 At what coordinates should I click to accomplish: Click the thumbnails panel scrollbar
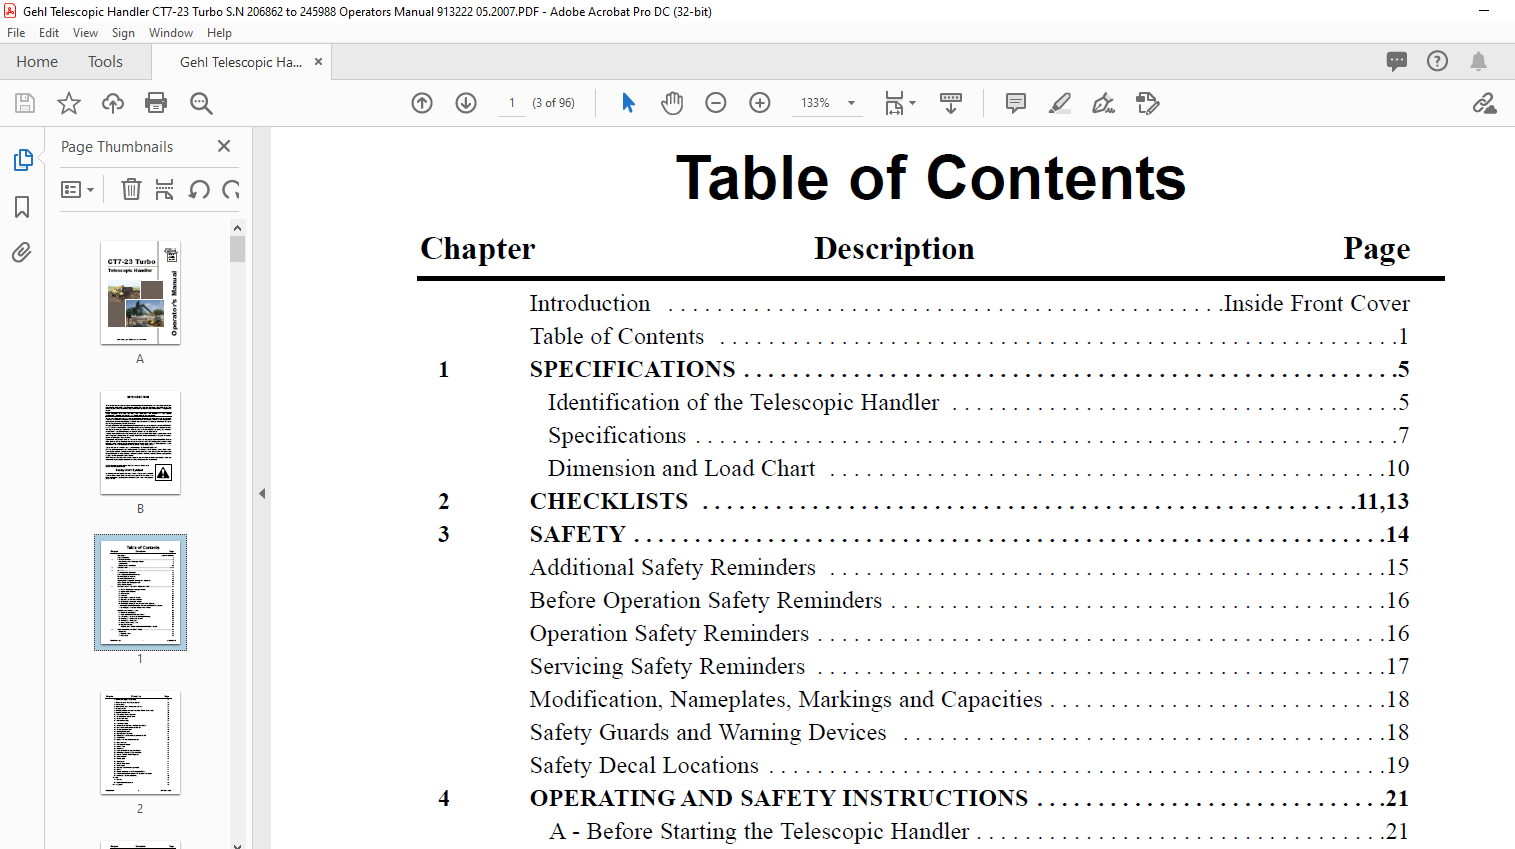pyautogui.click(x=237, y=248)
